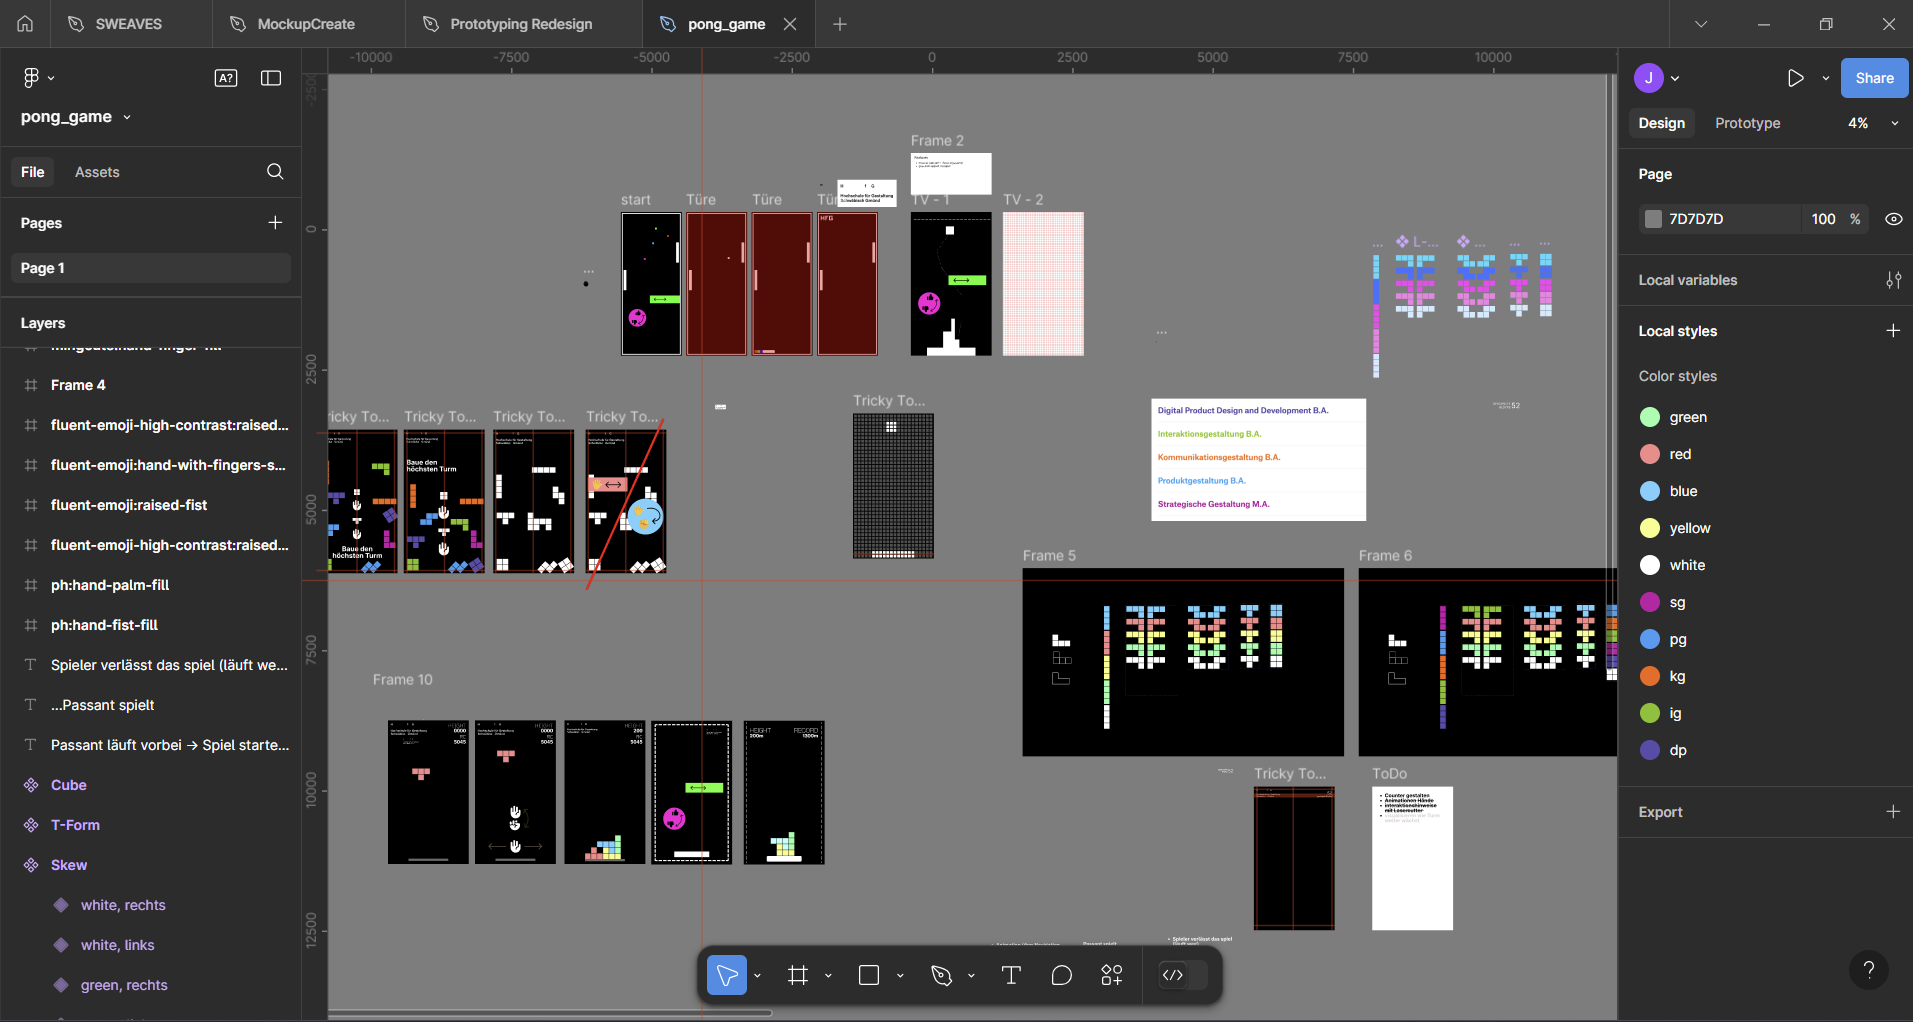Open a new tab with plus icon
The height and width of the screenshot is (1022, 1913).
tap(840, 24)
